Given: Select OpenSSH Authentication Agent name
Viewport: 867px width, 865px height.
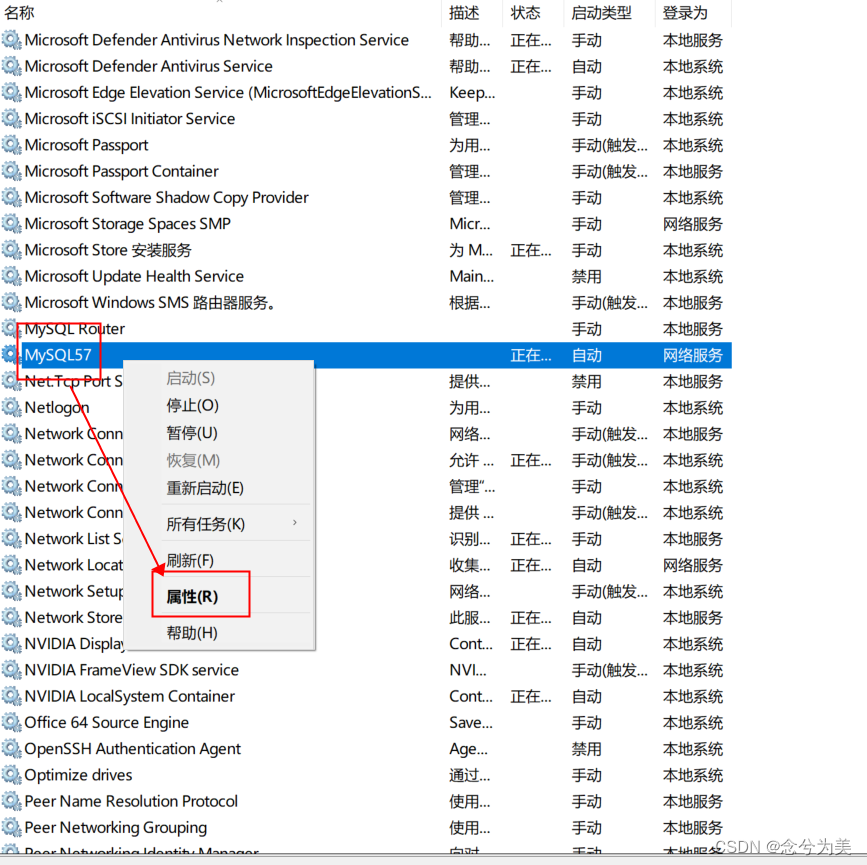Looking at the screenshot, I should pyautogui.click(x=133, y=749).
